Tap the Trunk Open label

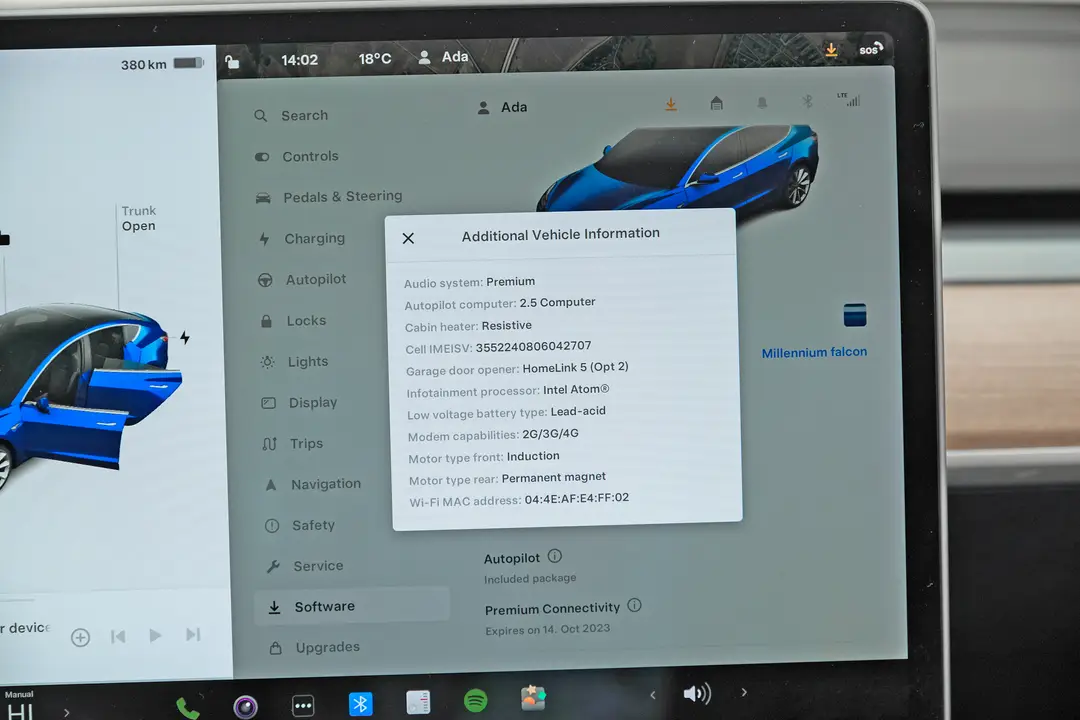[138, 218]
